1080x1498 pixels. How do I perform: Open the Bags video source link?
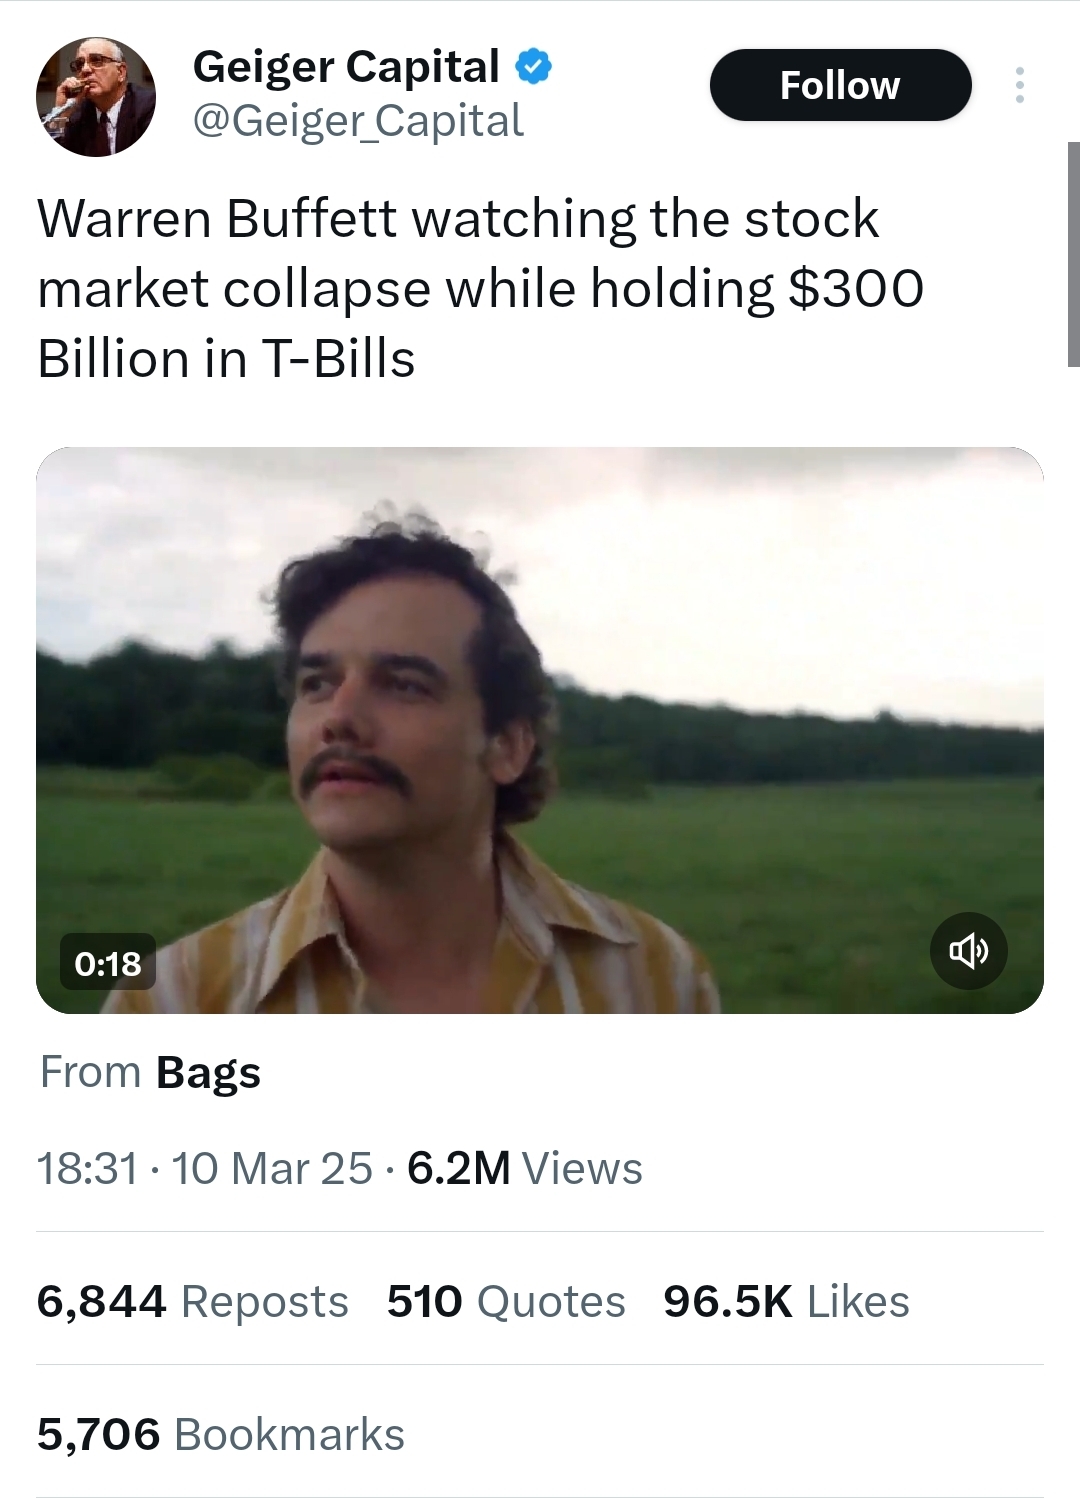[x=208, y=1073]
